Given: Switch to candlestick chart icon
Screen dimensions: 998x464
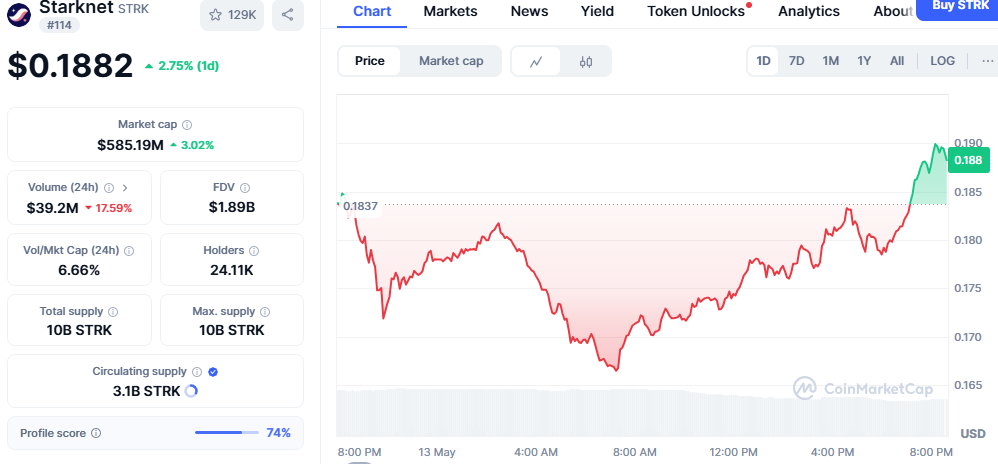Looking at the screenshot, I should [586, 61].
